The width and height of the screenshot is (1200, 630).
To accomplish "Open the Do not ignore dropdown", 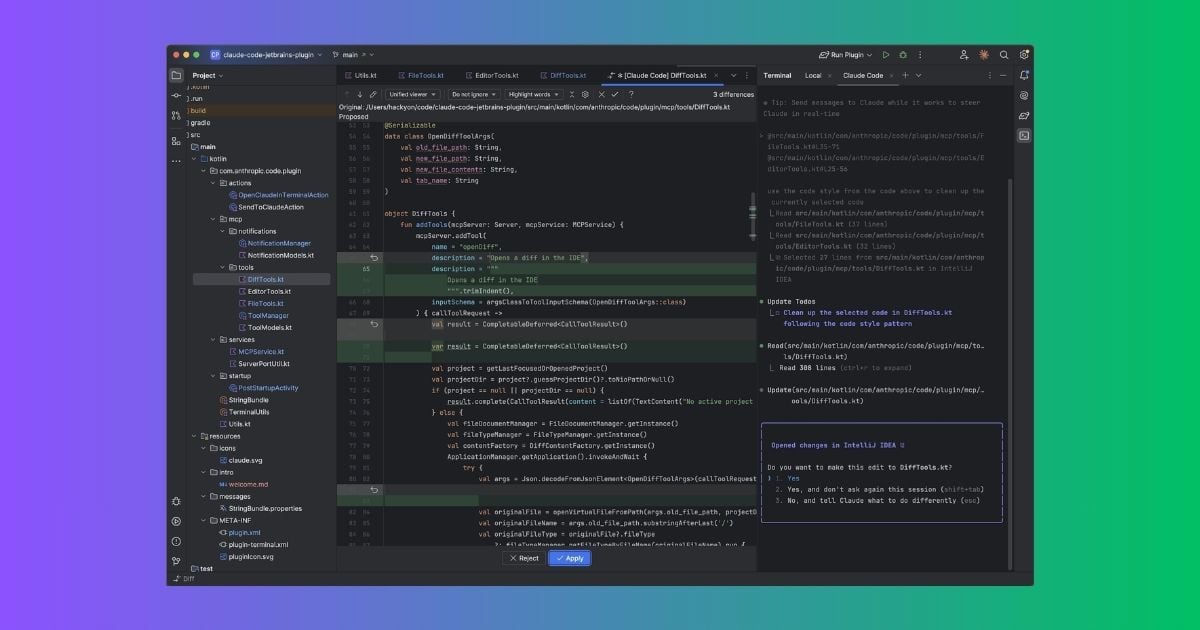I will click(x=473, y=94).
